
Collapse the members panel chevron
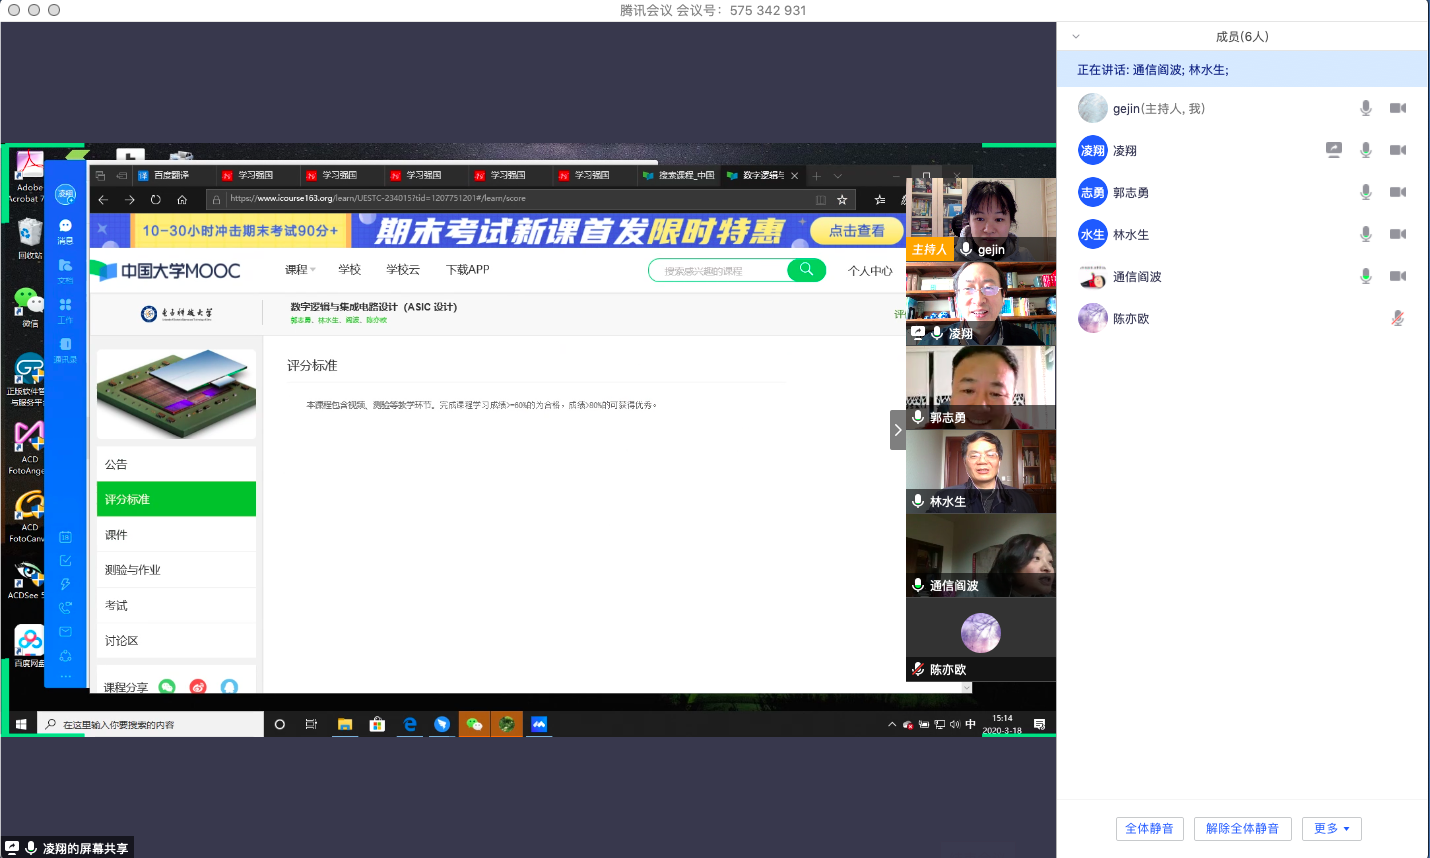1076,37
